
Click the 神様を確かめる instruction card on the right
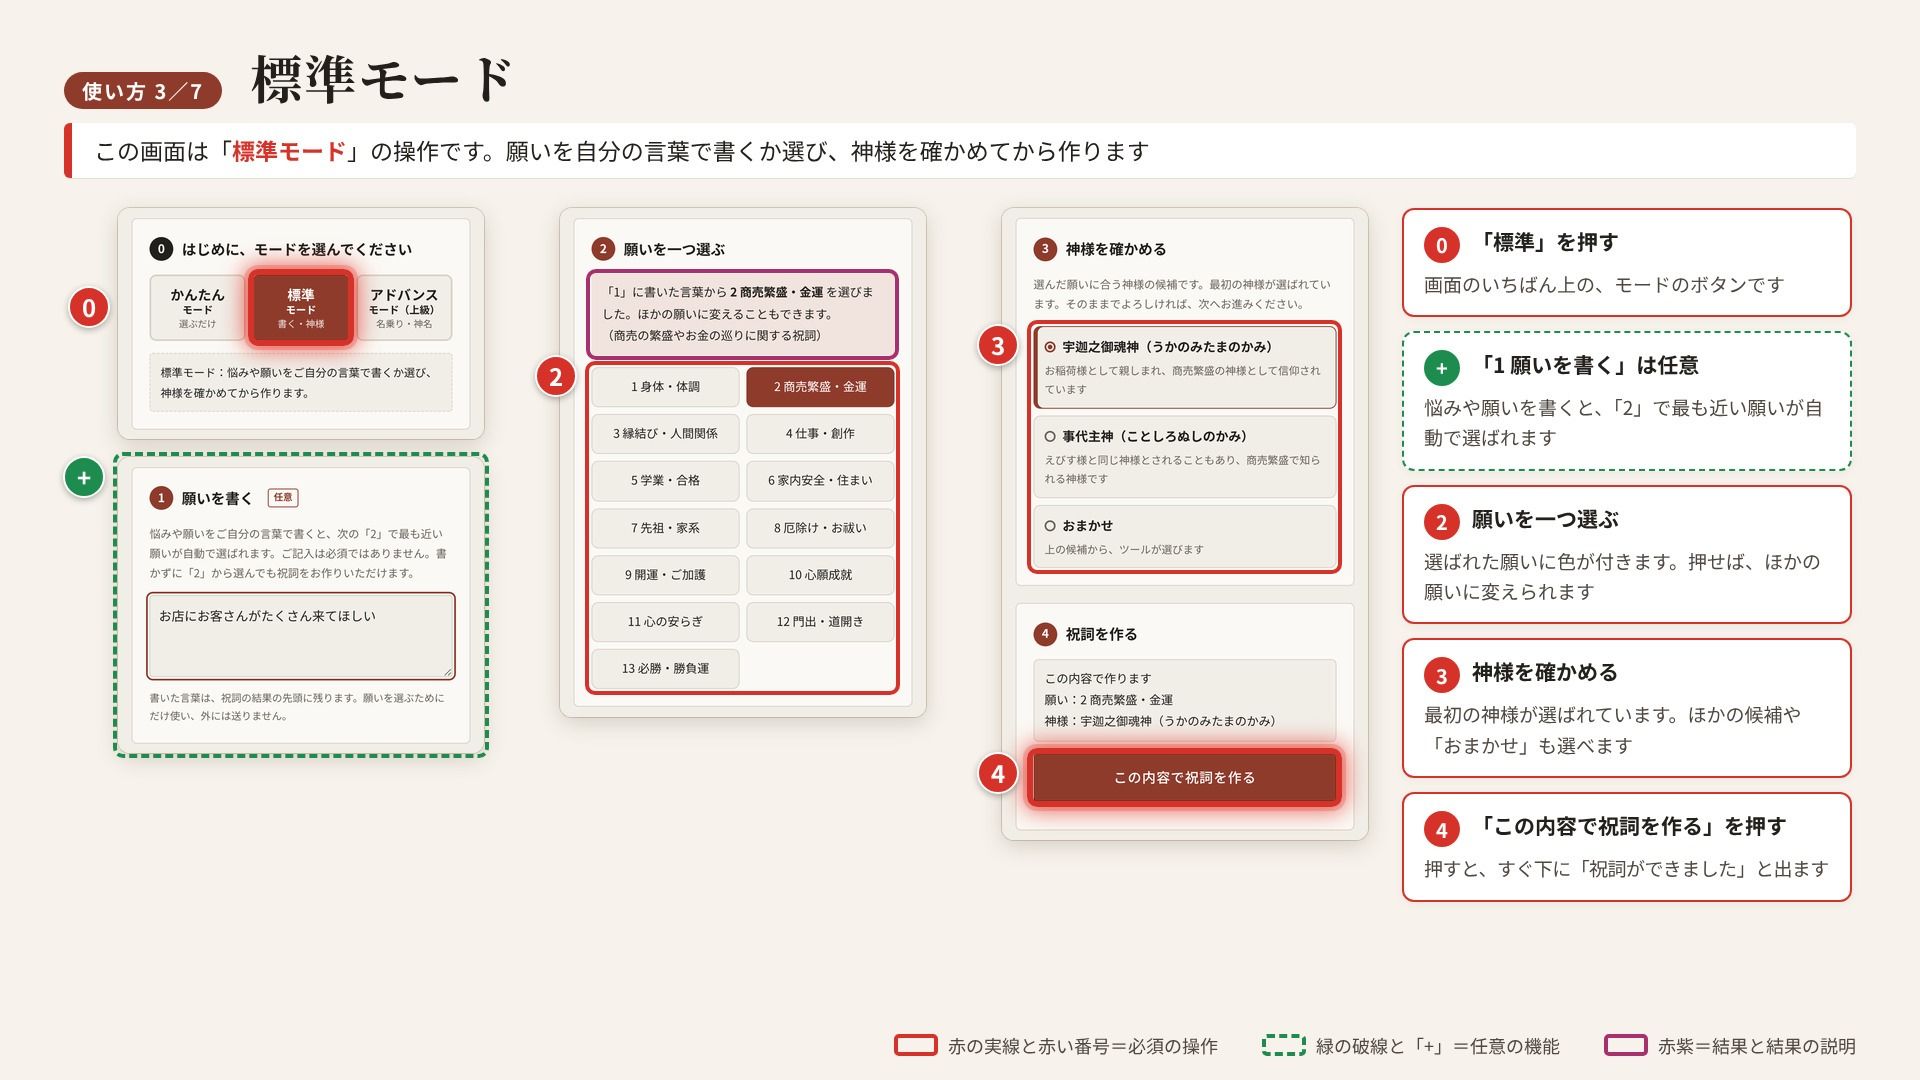[1626, 708]
